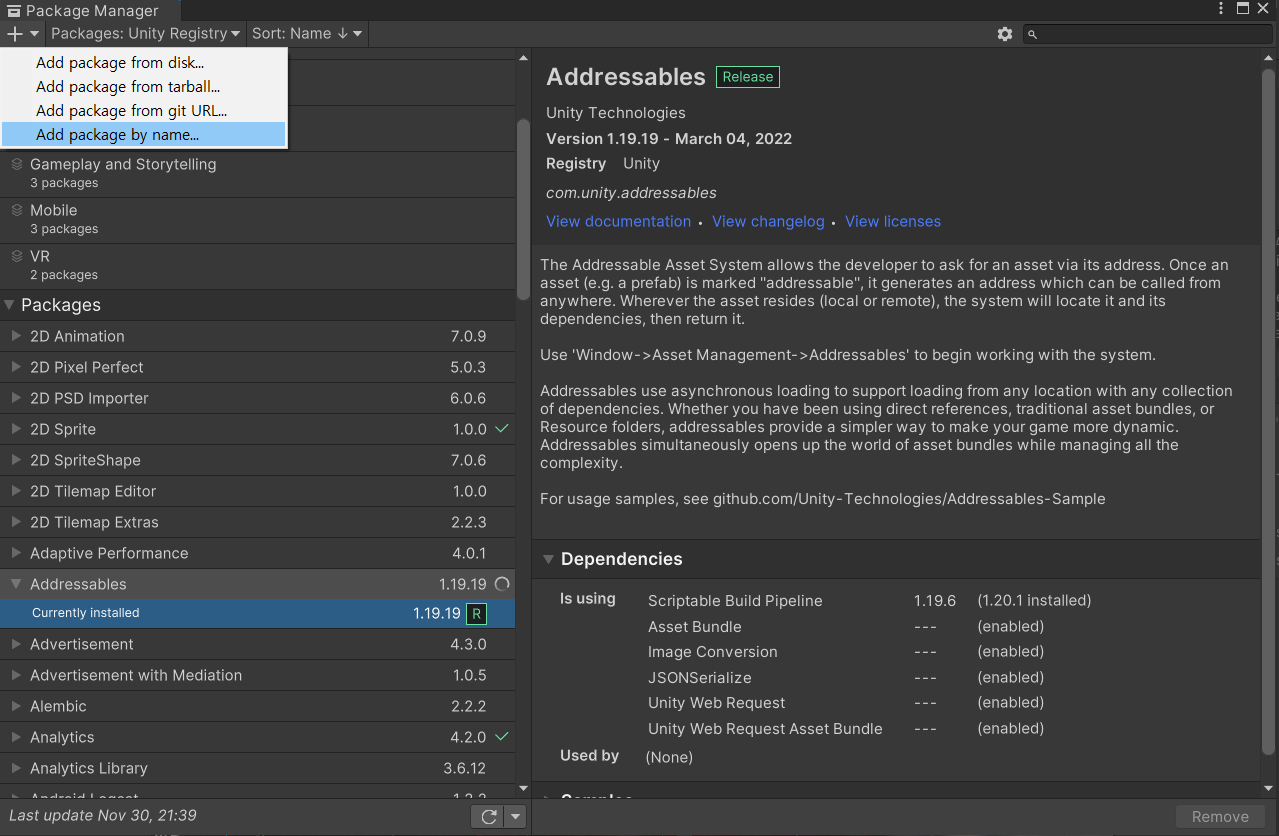1279x836 pixels.
Task: Select the Advertisement package
Action: click(258, 644)
